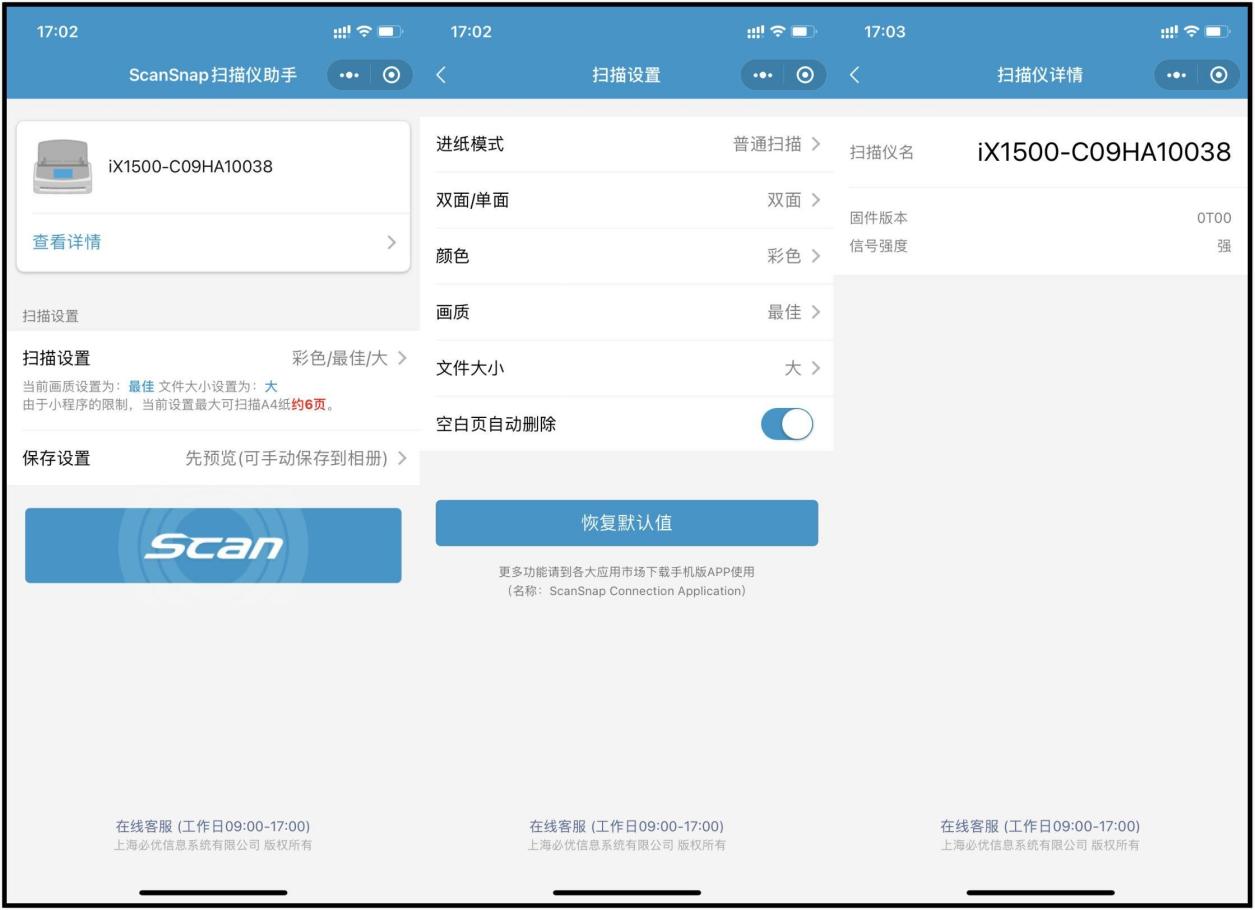The height and width of the screenshot is (910, 1255).
Task: Tap the 恢复默认值 restore defaults button
Action: (x=626, y=522)
